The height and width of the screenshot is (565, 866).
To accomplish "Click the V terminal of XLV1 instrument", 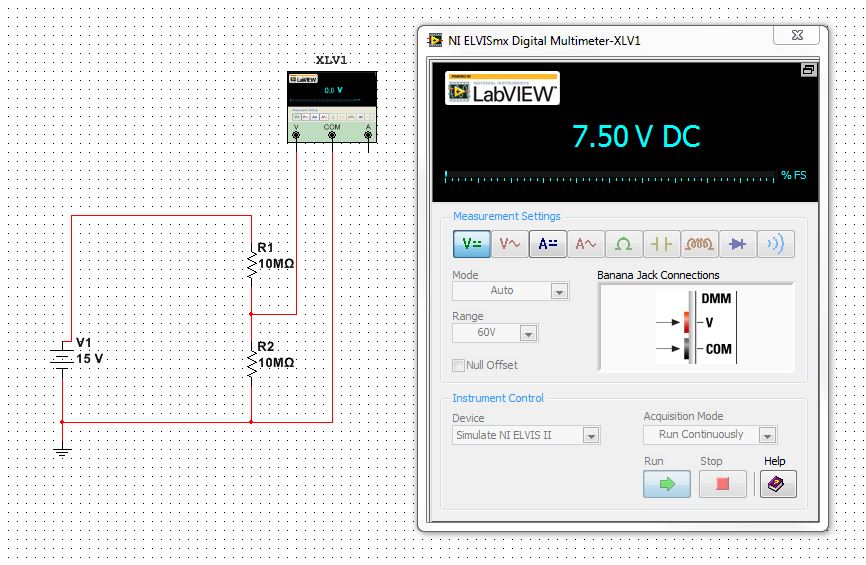I will (x=296, y=134).
